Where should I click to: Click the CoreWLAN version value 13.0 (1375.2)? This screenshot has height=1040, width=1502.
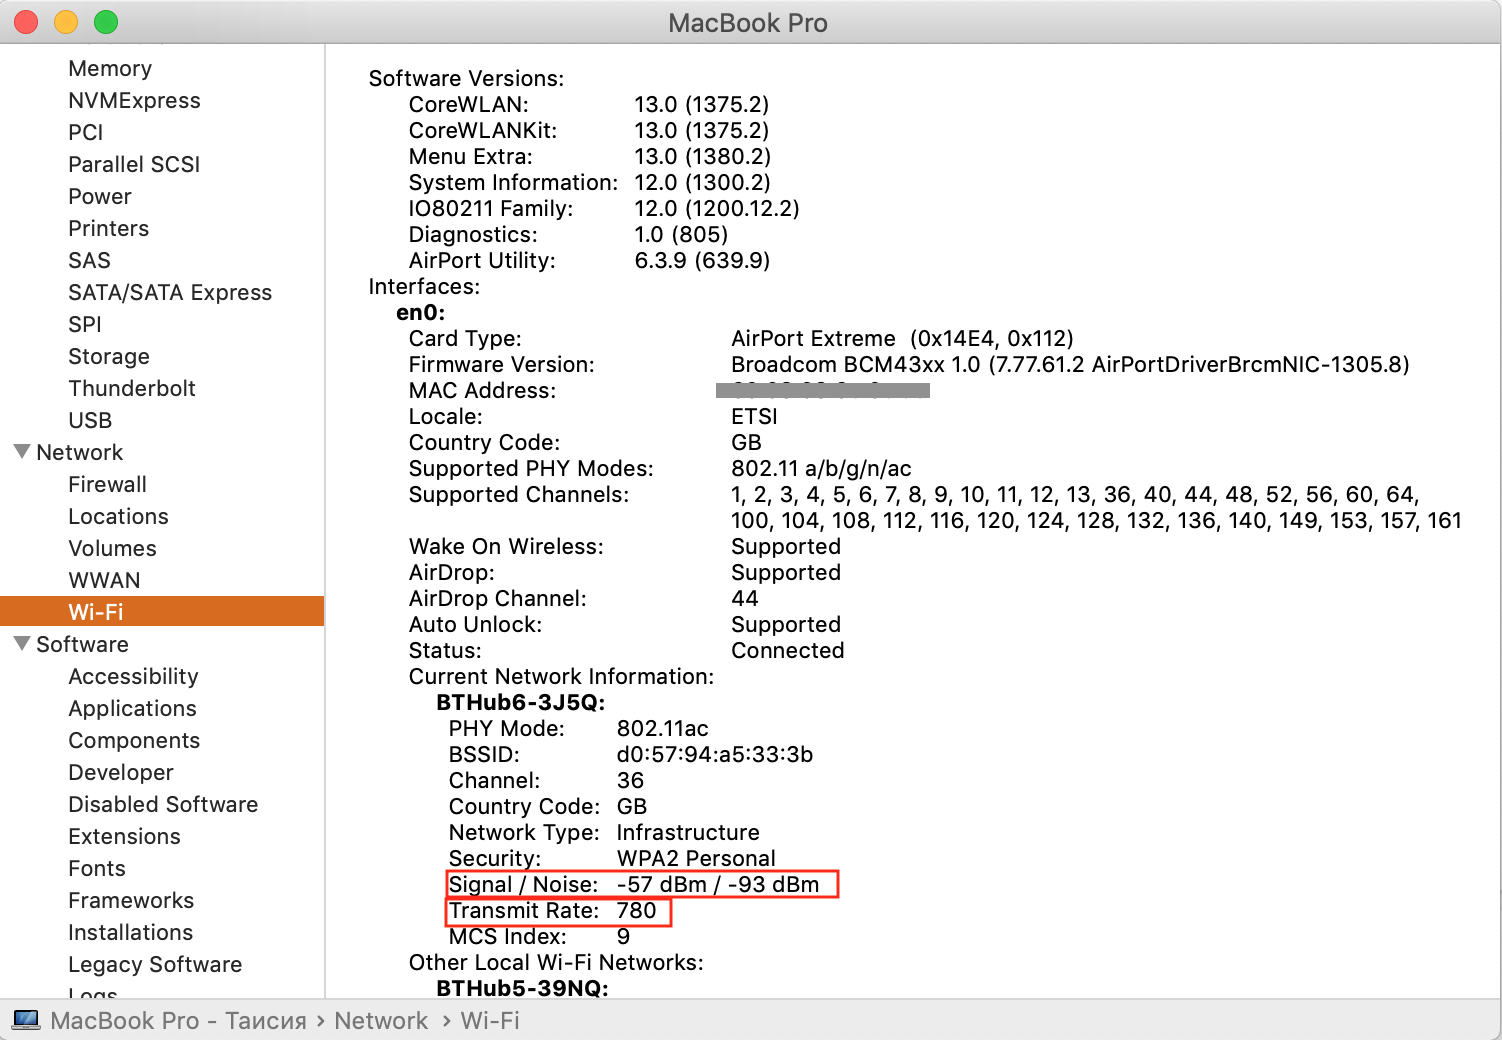click(x=701, y=104)
